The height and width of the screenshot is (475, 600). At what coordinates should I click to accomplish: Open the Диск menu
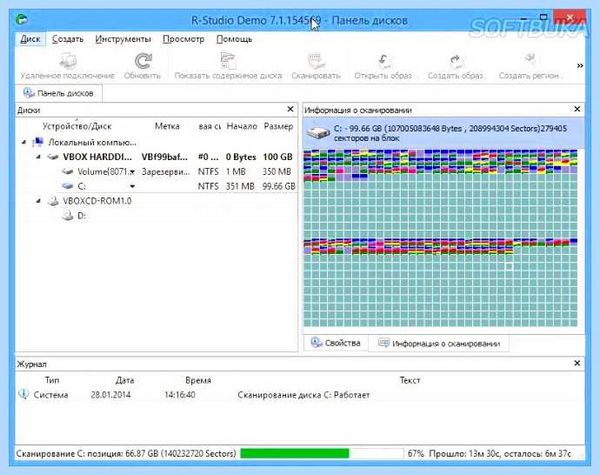coord(30,39)
